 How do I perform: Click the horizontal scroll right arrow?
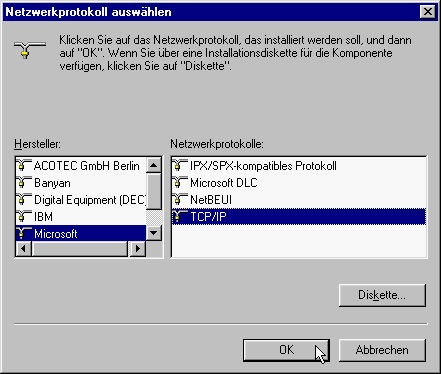[x=138, y=249]
